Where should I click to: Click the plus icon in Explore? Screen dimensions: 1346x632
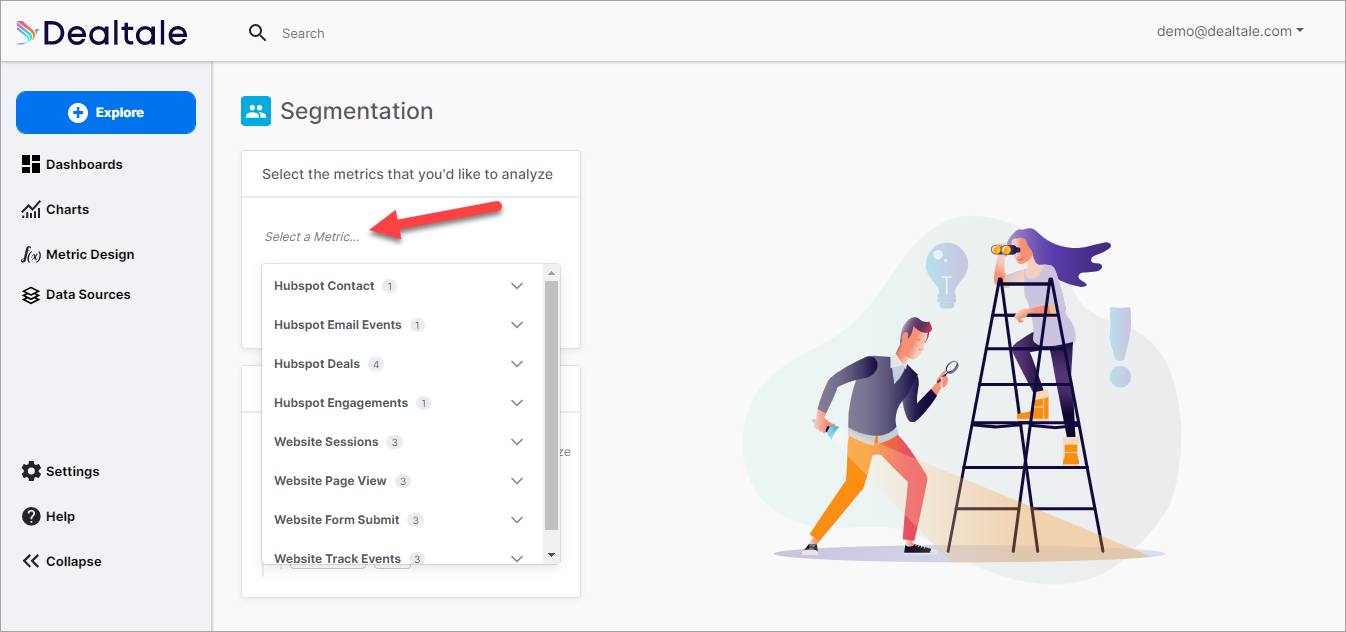tap(78, 113)
